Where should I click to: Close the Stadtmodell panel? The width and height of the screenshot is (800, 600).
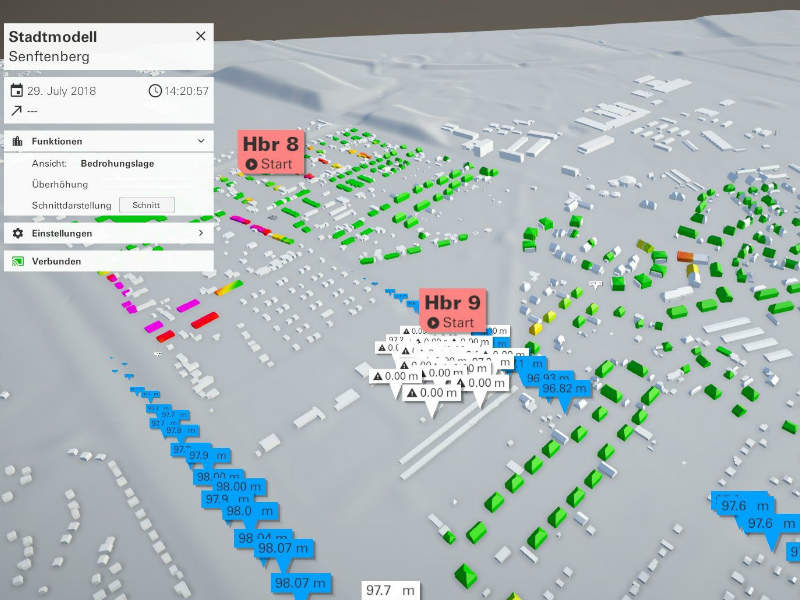[200, 36]
